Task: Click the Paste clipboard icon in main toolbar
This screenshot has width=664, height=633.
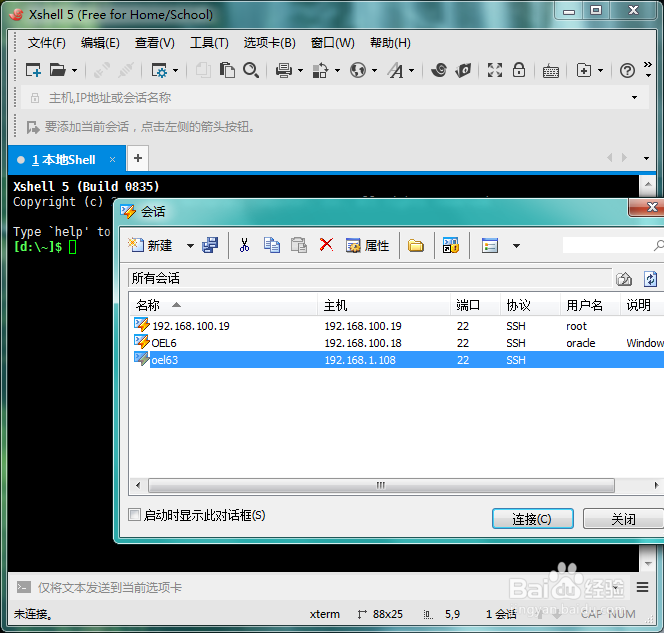Action: pos(227,70)
